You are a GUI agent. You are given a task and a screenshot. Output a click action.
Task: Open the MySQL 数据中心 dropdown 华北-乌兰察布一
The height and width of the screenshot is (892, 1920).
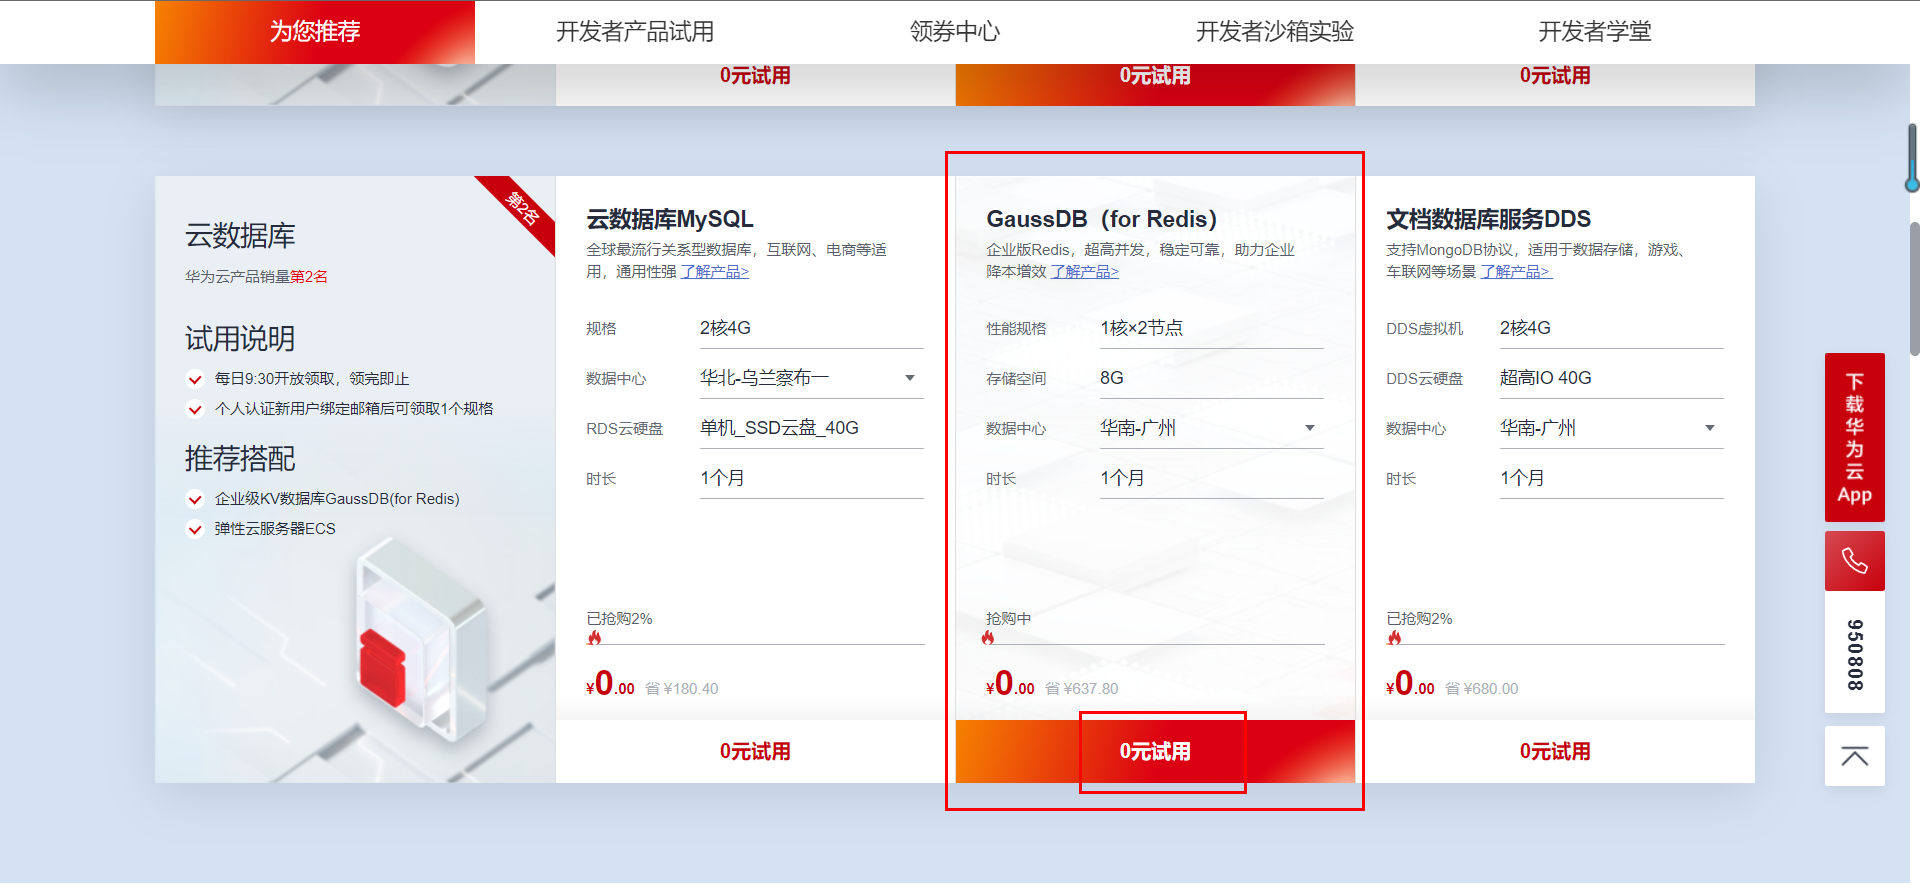coord(810,378)
